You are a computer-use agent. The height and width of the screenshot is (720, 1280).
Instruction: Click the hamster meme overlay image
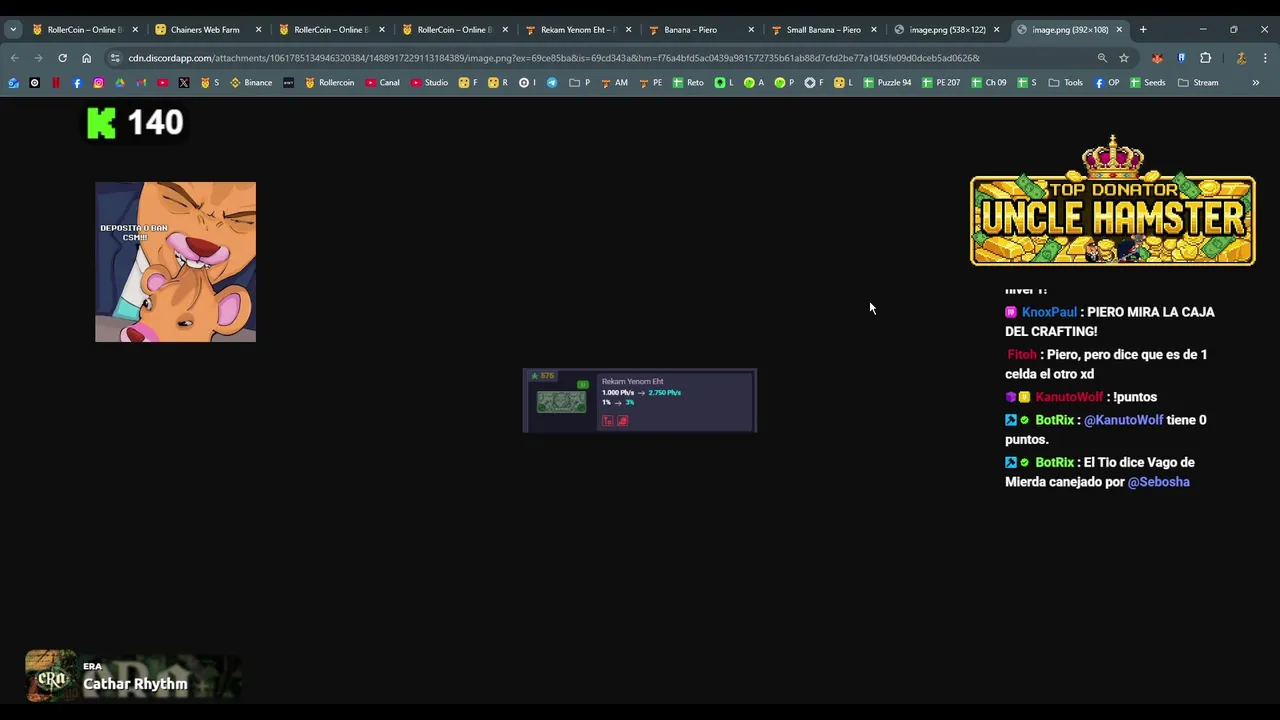pos(175,262)
